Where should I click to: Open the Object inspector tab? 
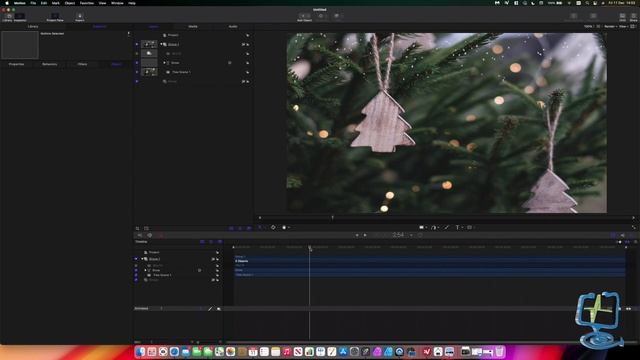[116, 64]
